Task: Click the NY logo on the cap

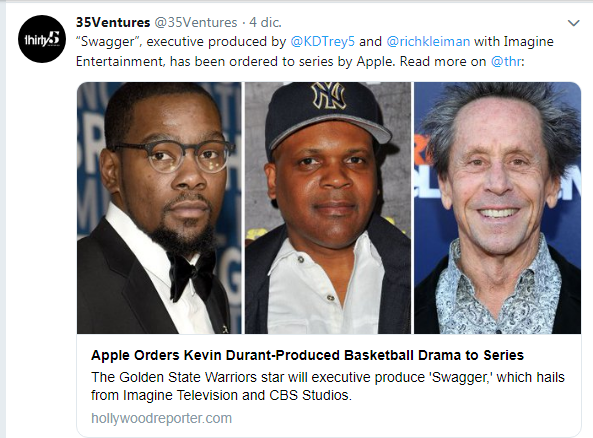Action: 328,95
